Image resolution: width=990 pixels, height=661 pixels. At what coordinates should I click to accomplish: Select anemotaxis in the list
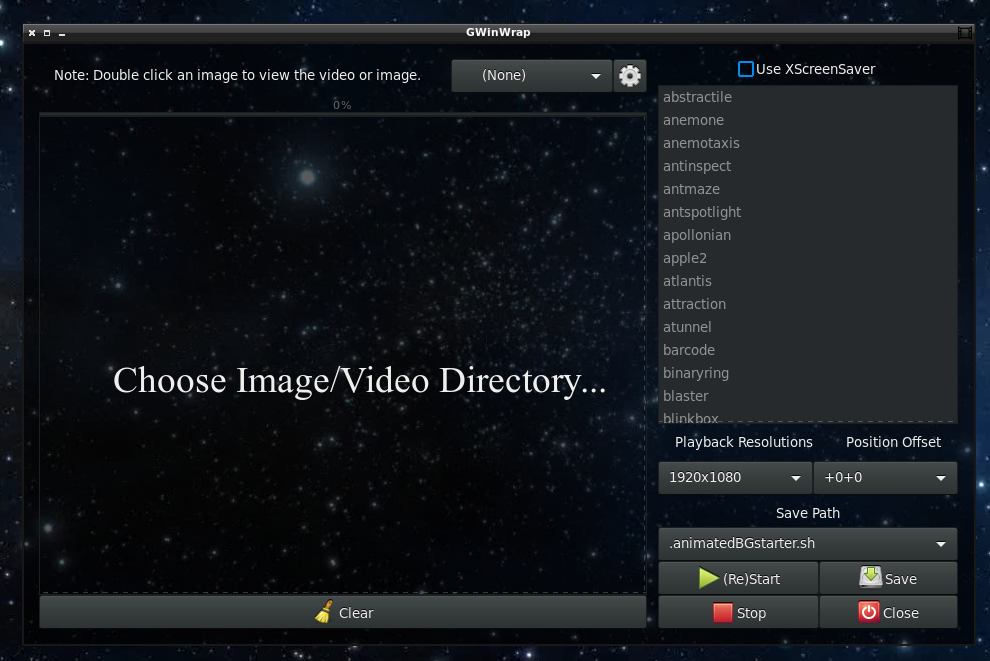808,143
